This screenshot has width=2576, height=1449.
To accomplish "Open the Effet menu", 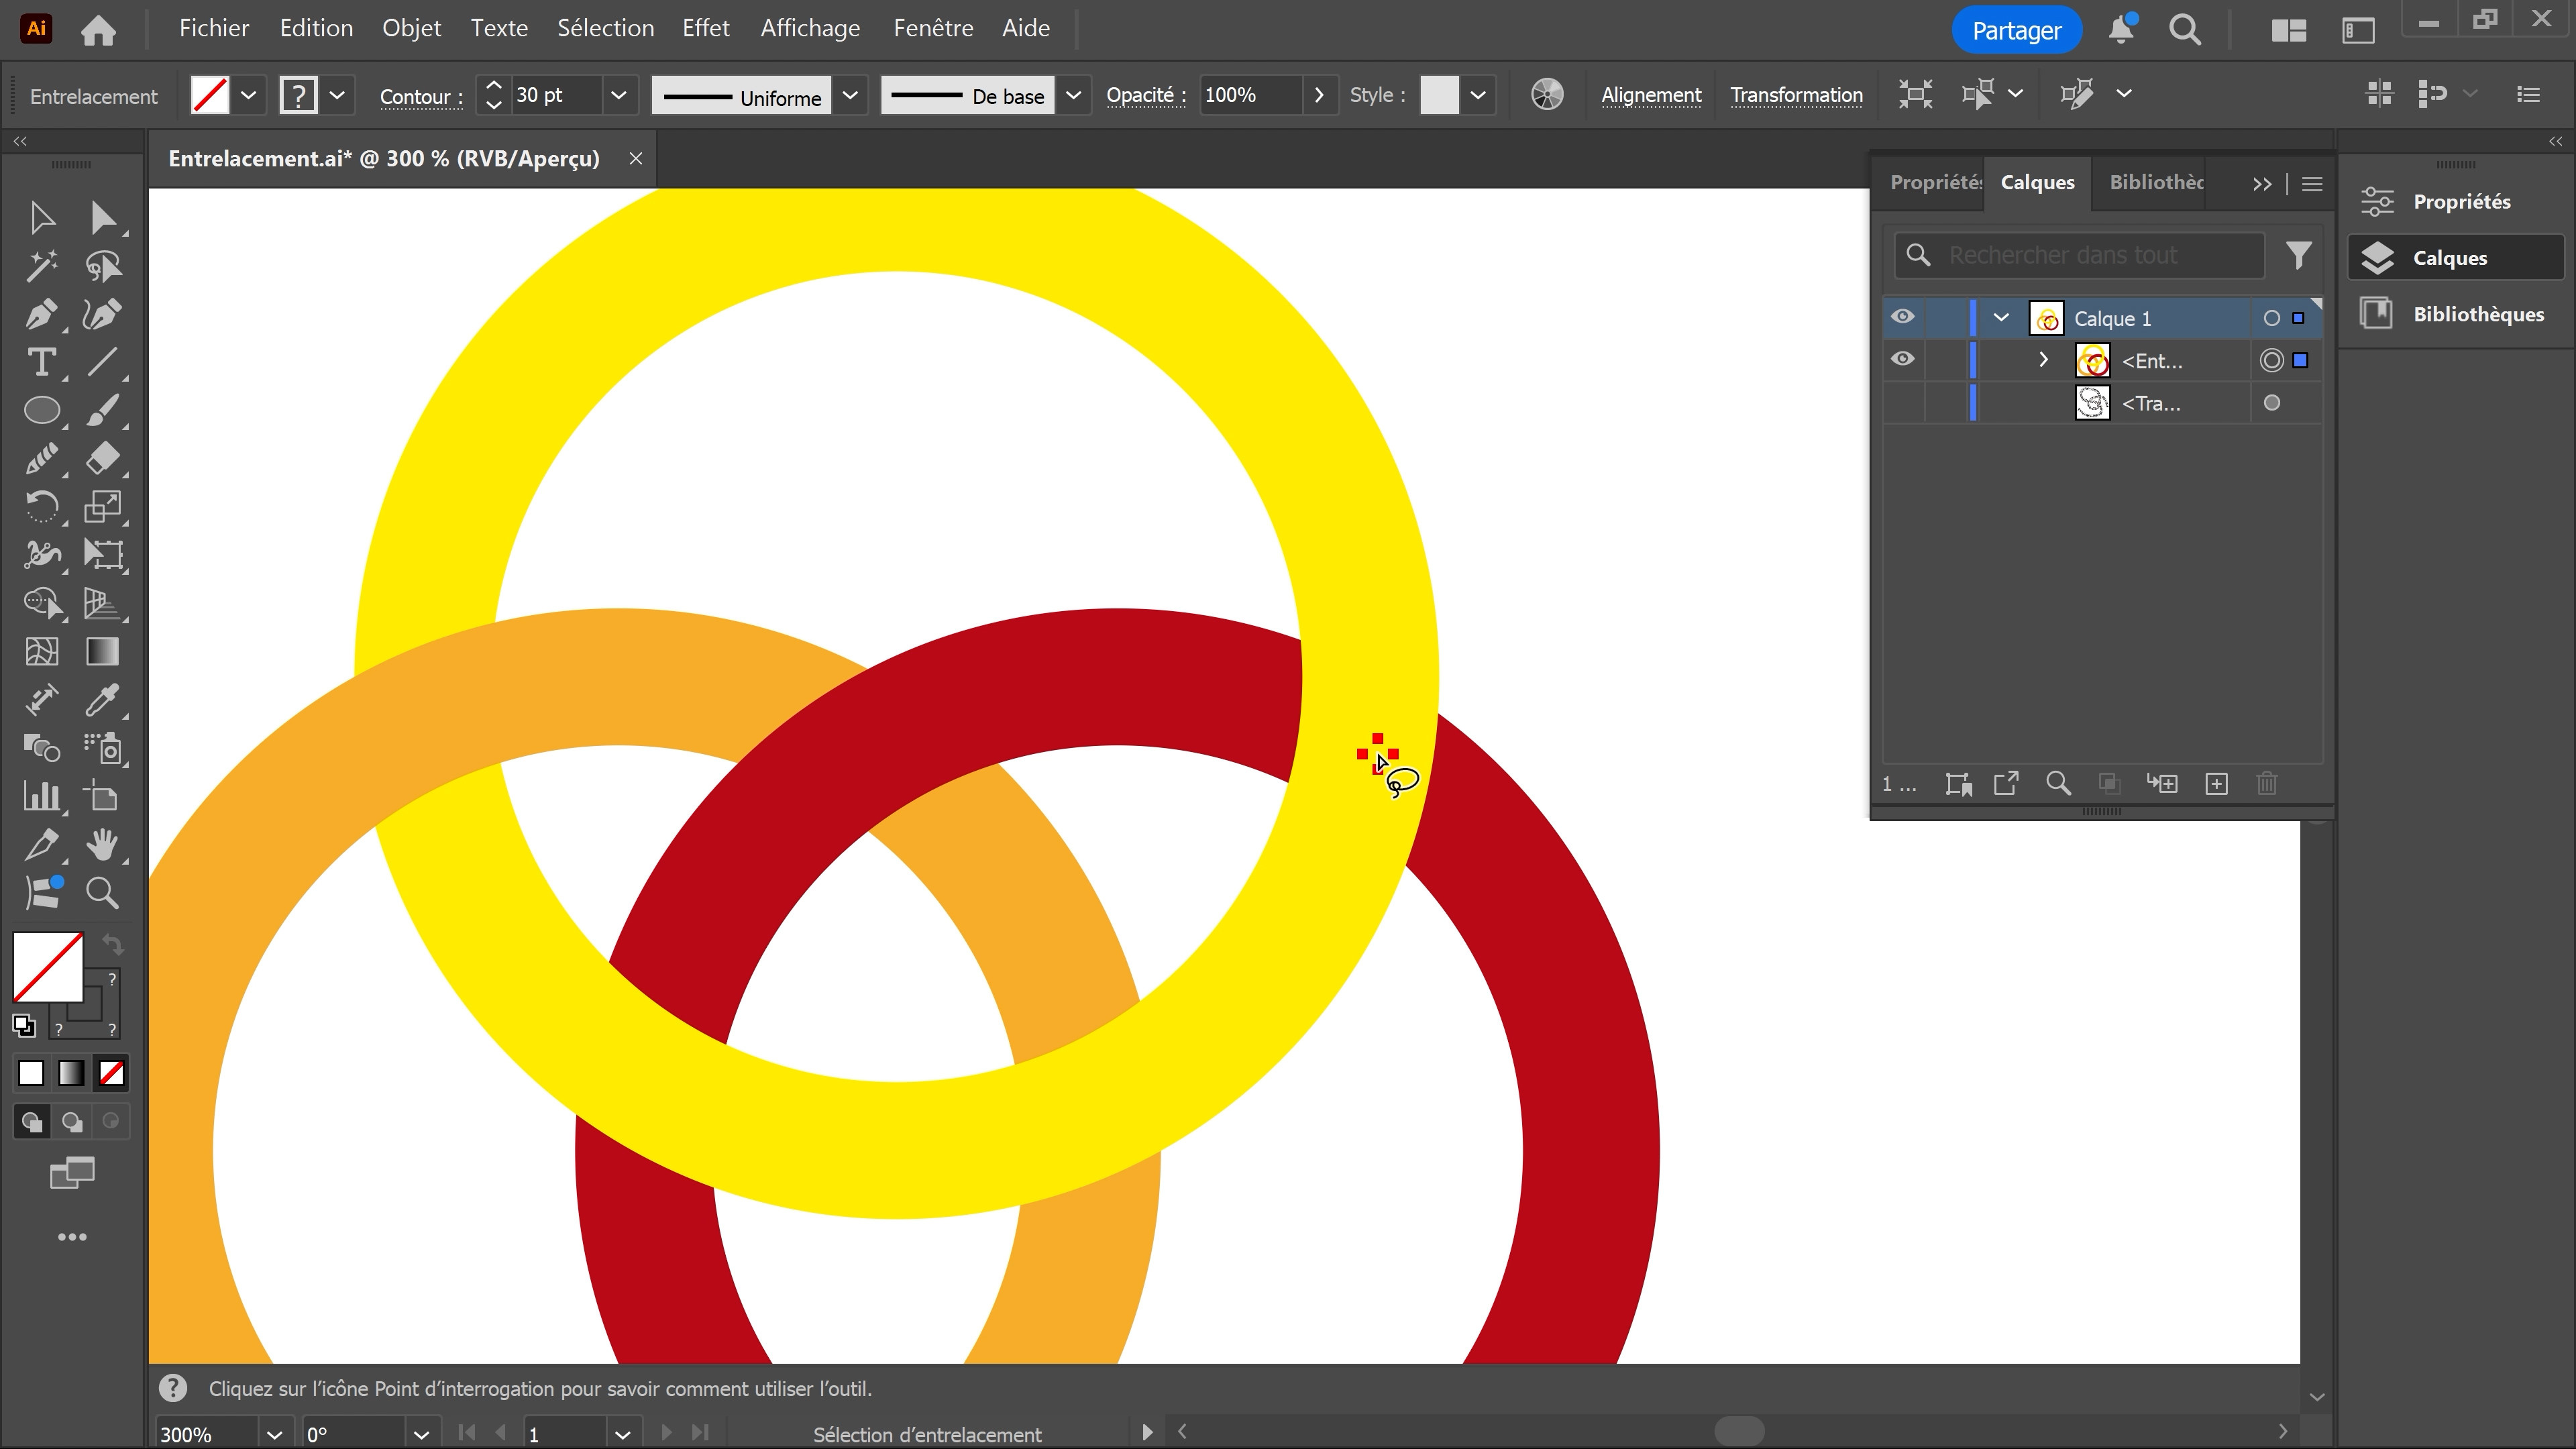I will coord(706,28).
